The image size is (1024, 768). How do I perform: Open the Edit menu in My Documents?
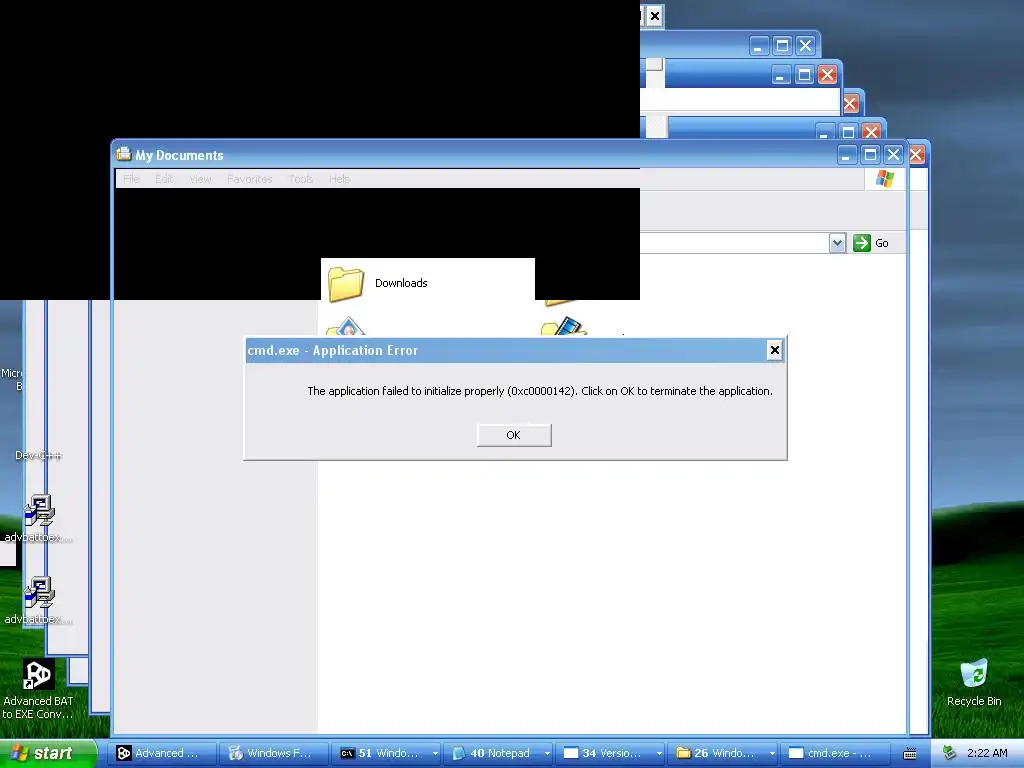164,179
